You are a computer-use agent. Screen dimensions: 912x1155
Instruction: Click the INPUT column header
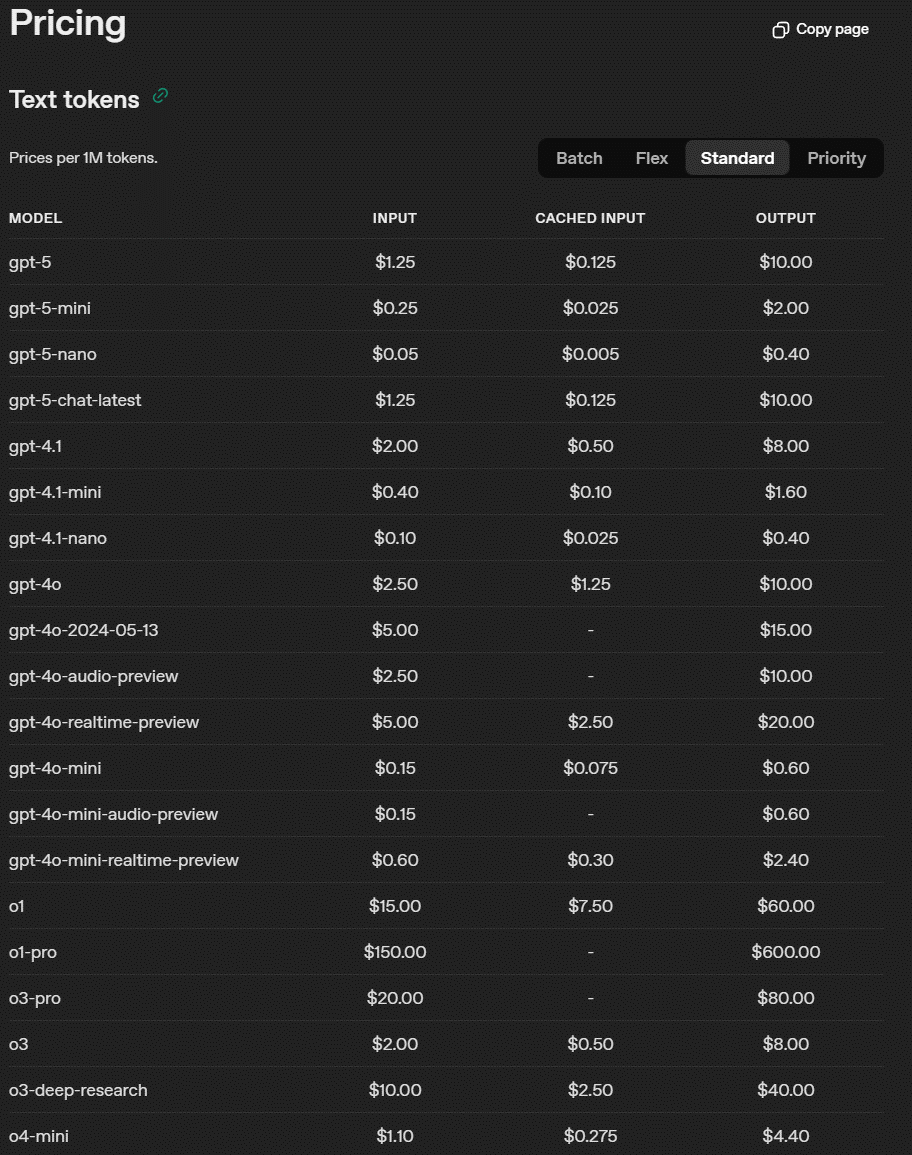(x=395, y=218)
